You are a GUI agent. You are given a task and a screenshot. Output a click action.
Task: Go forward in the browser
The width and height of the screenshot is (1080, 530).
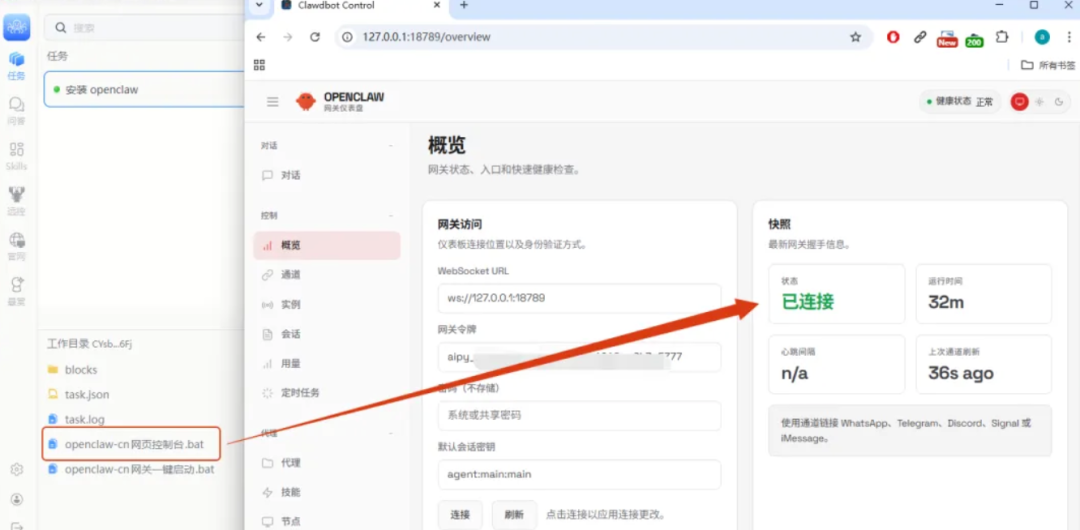[288, 37]
